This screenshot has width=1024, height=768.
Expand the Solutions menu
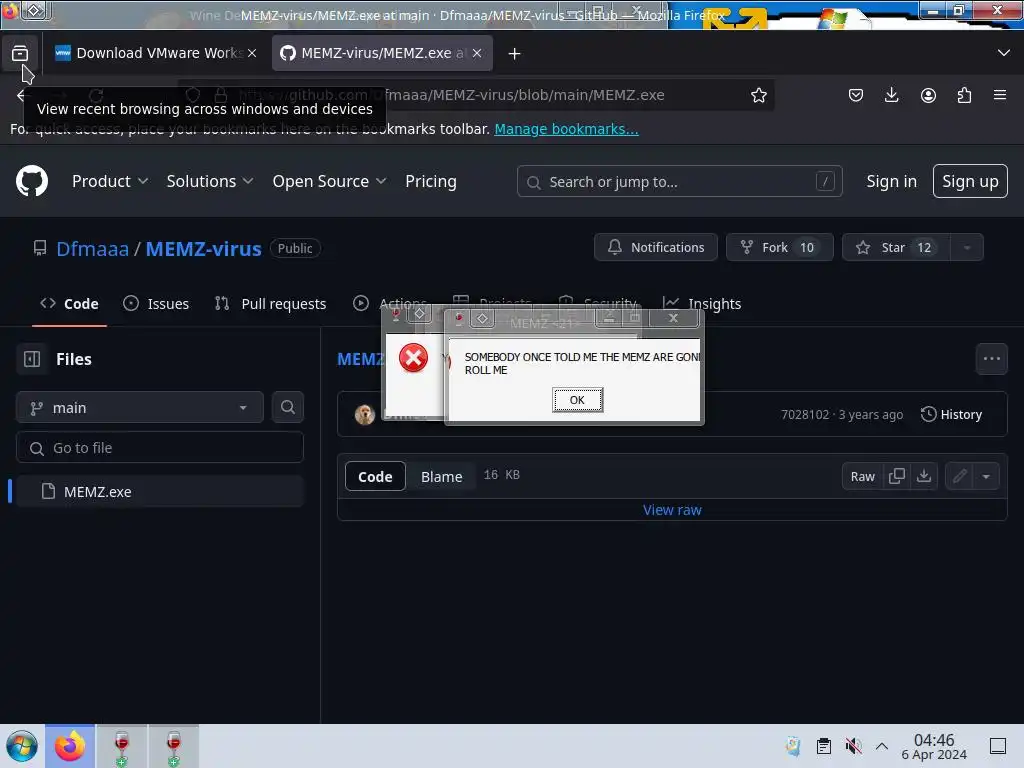(x=210, y=181)
